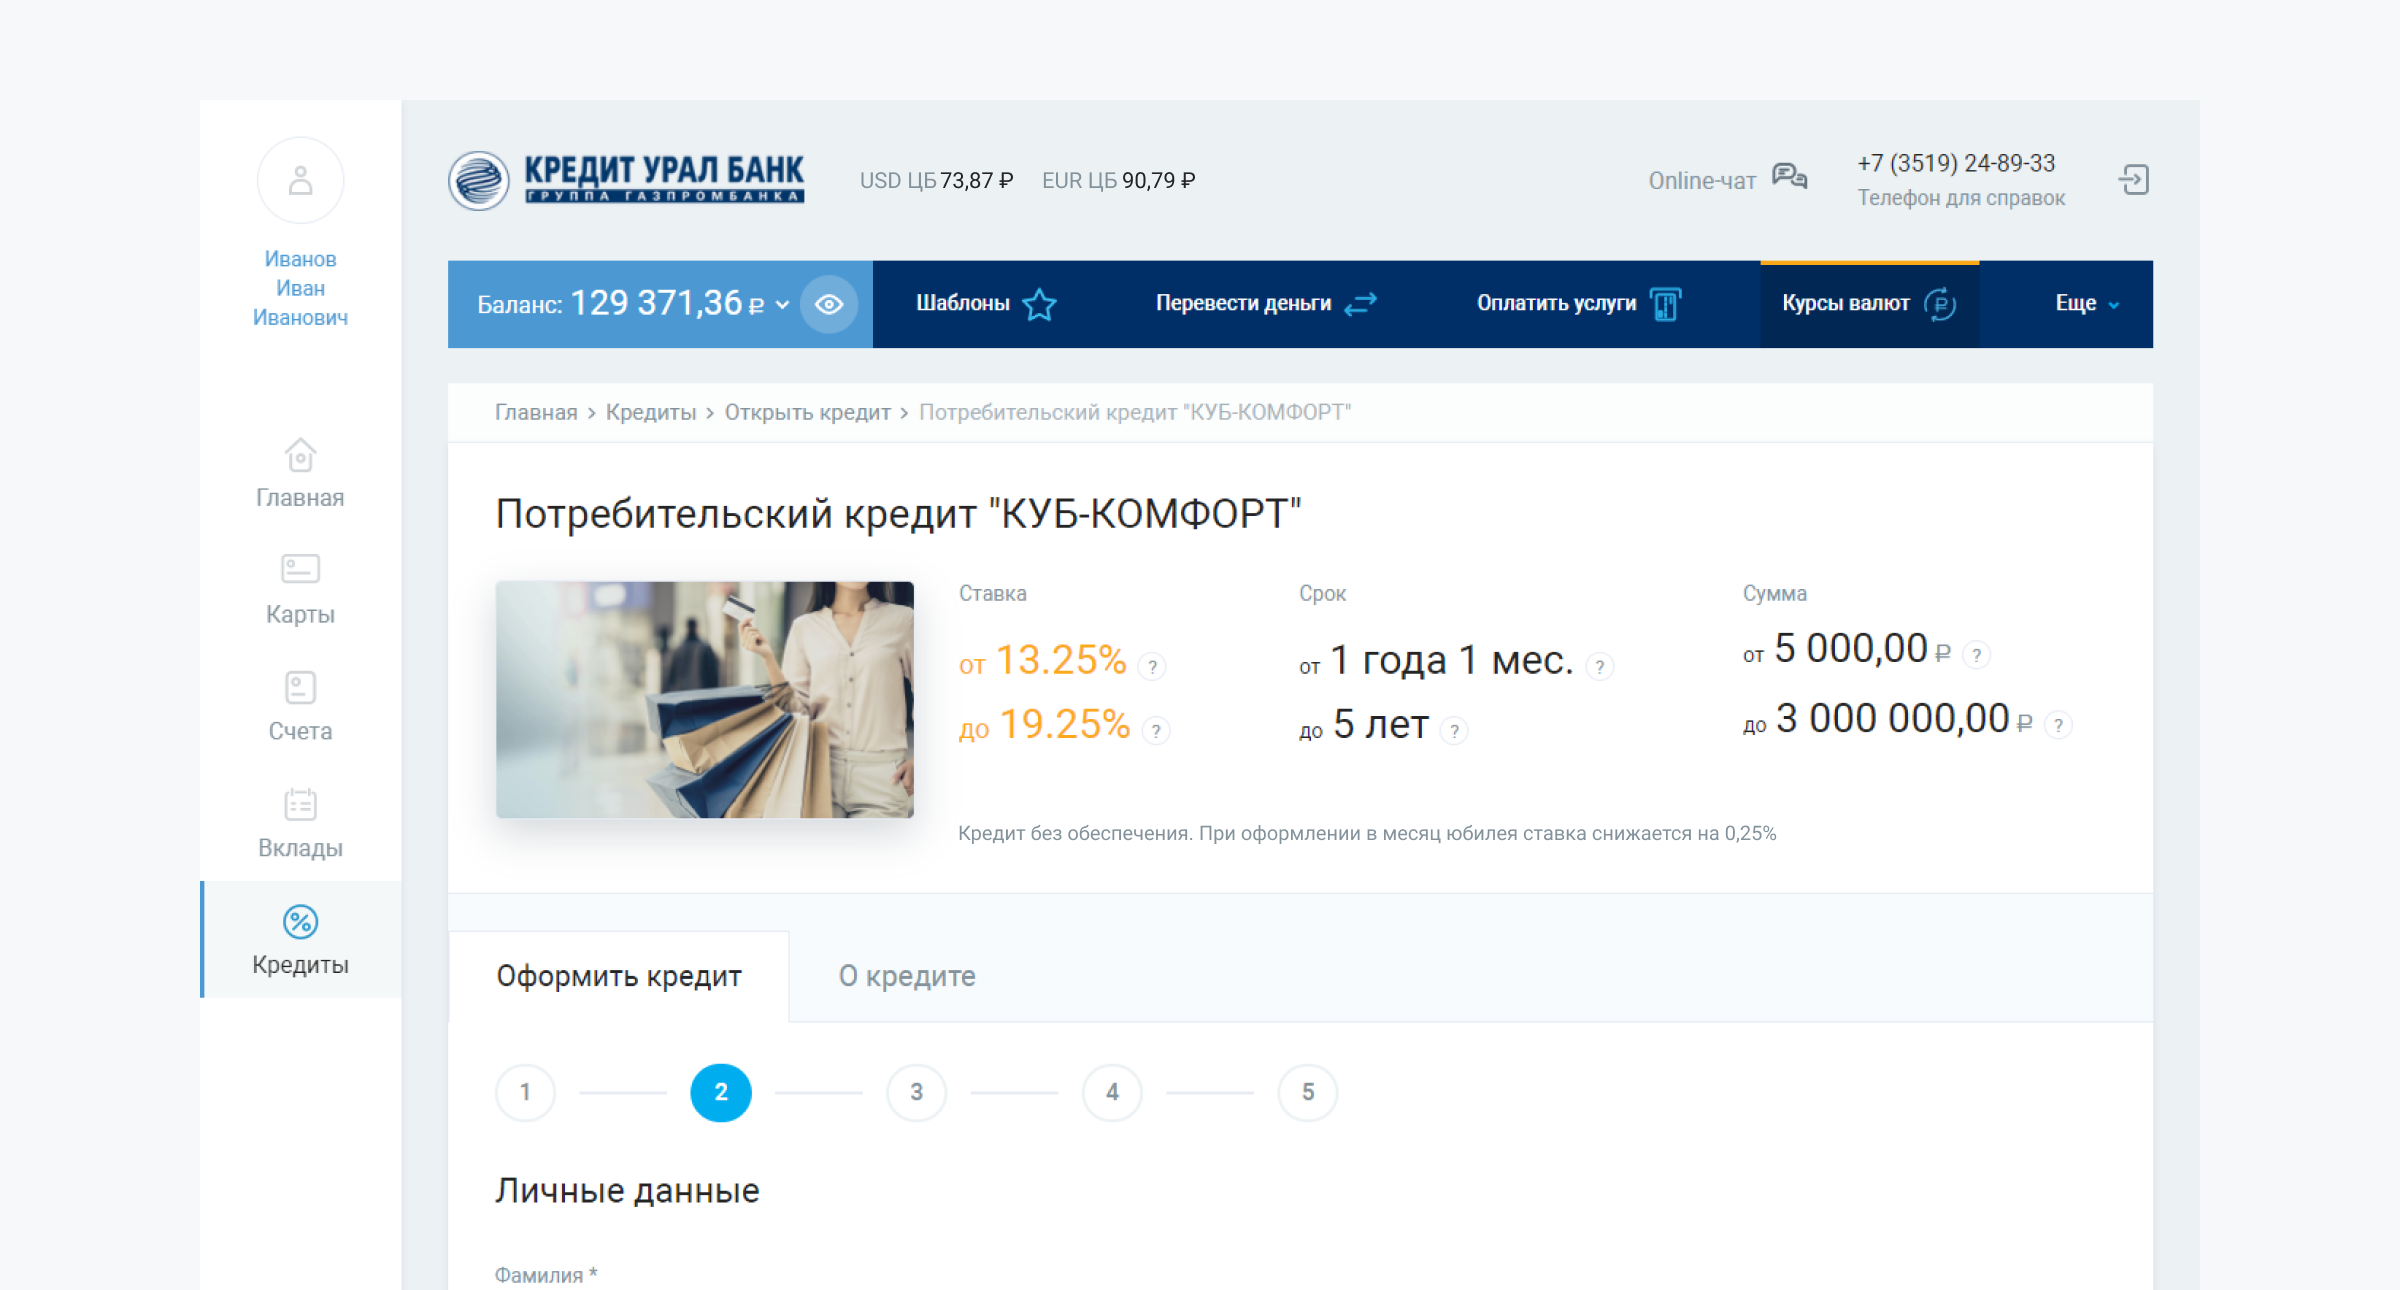
Task: Click the Перевести деньги arrows icon
Action: (x=1361, y=304)
